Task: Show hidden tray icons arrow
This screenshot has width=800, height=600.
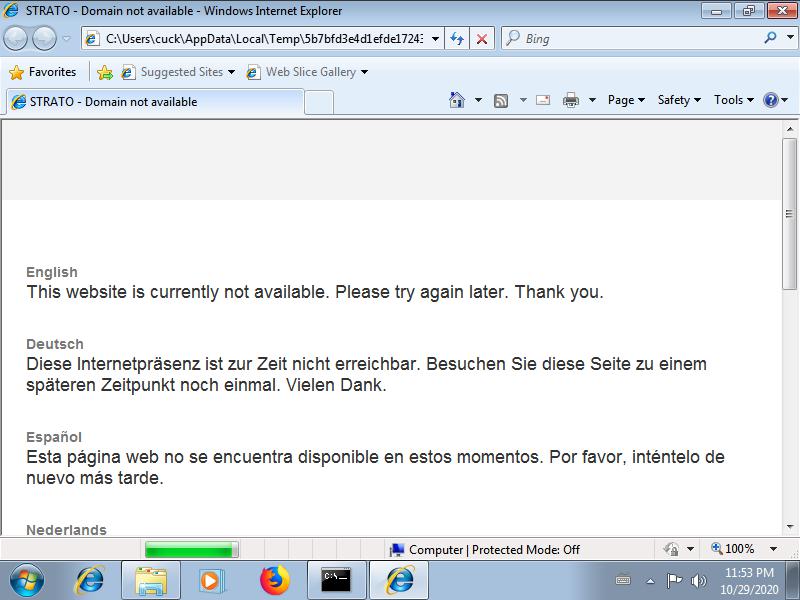Action: point(651,581)
